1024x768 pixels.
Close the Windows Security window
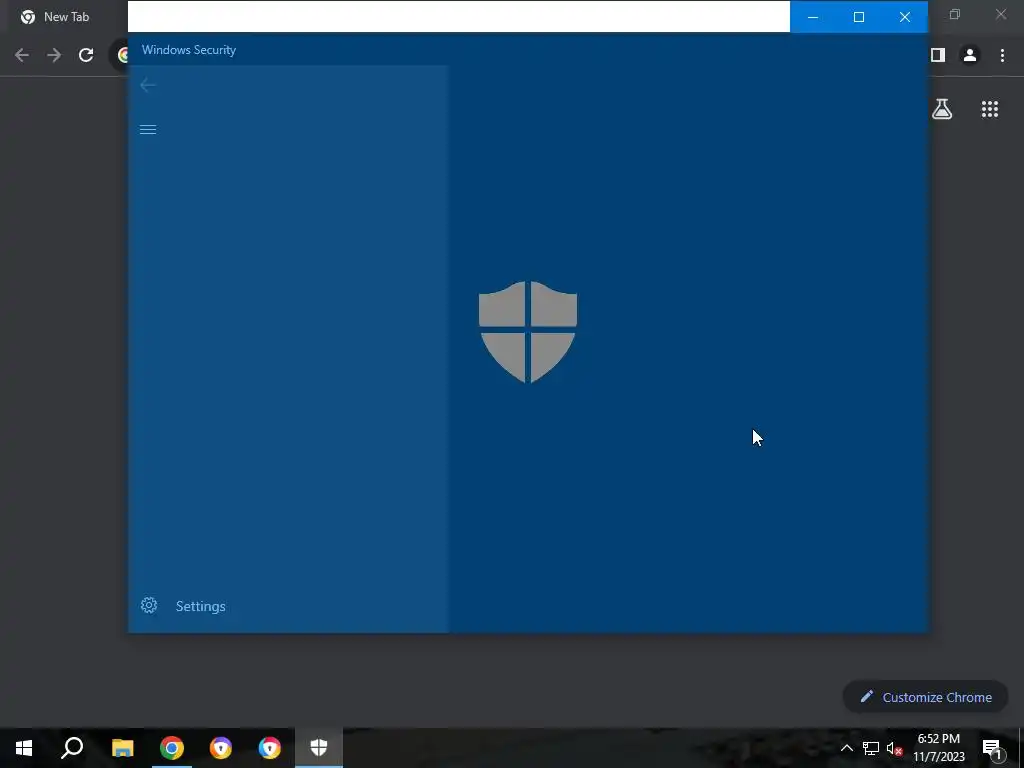[x=904, y=17]
